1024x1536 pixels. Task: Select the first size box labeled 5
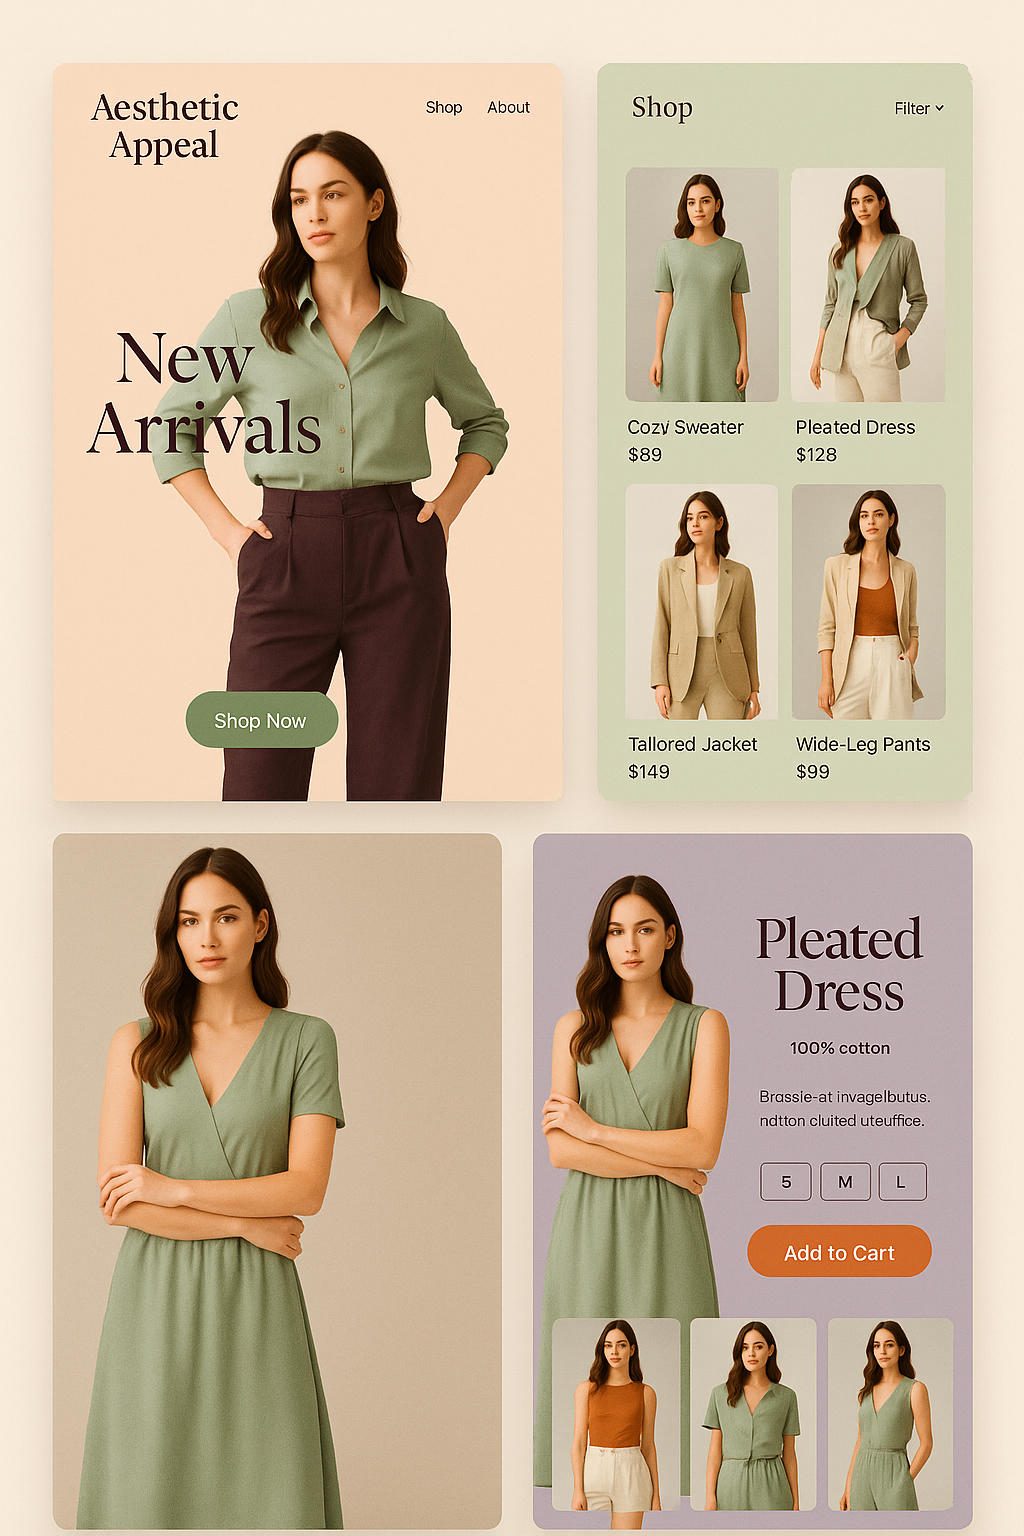(x=786, y=1181)
